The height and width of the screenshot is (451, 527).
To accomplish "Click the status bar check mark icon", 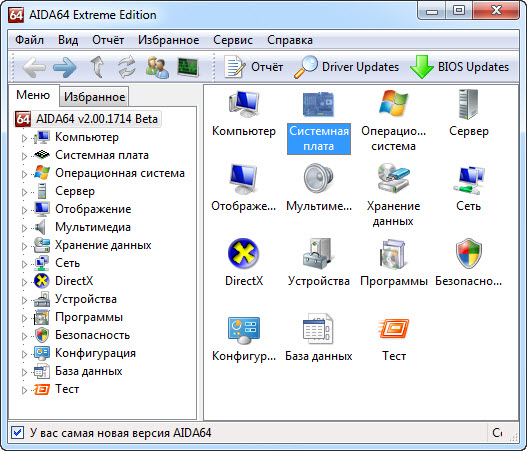I will click(17, 433).
